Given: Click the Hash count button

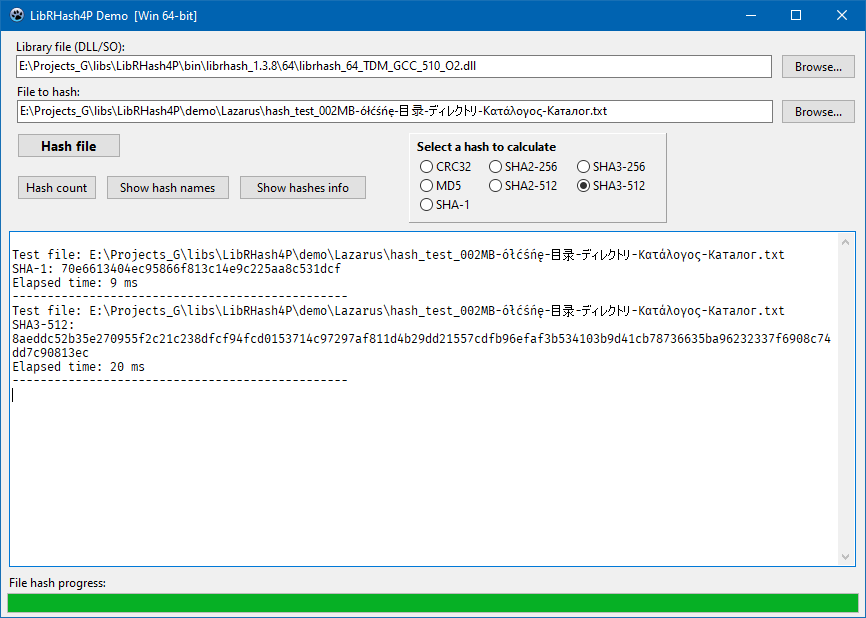Looking at the screenshot, I should click(56, 187).
